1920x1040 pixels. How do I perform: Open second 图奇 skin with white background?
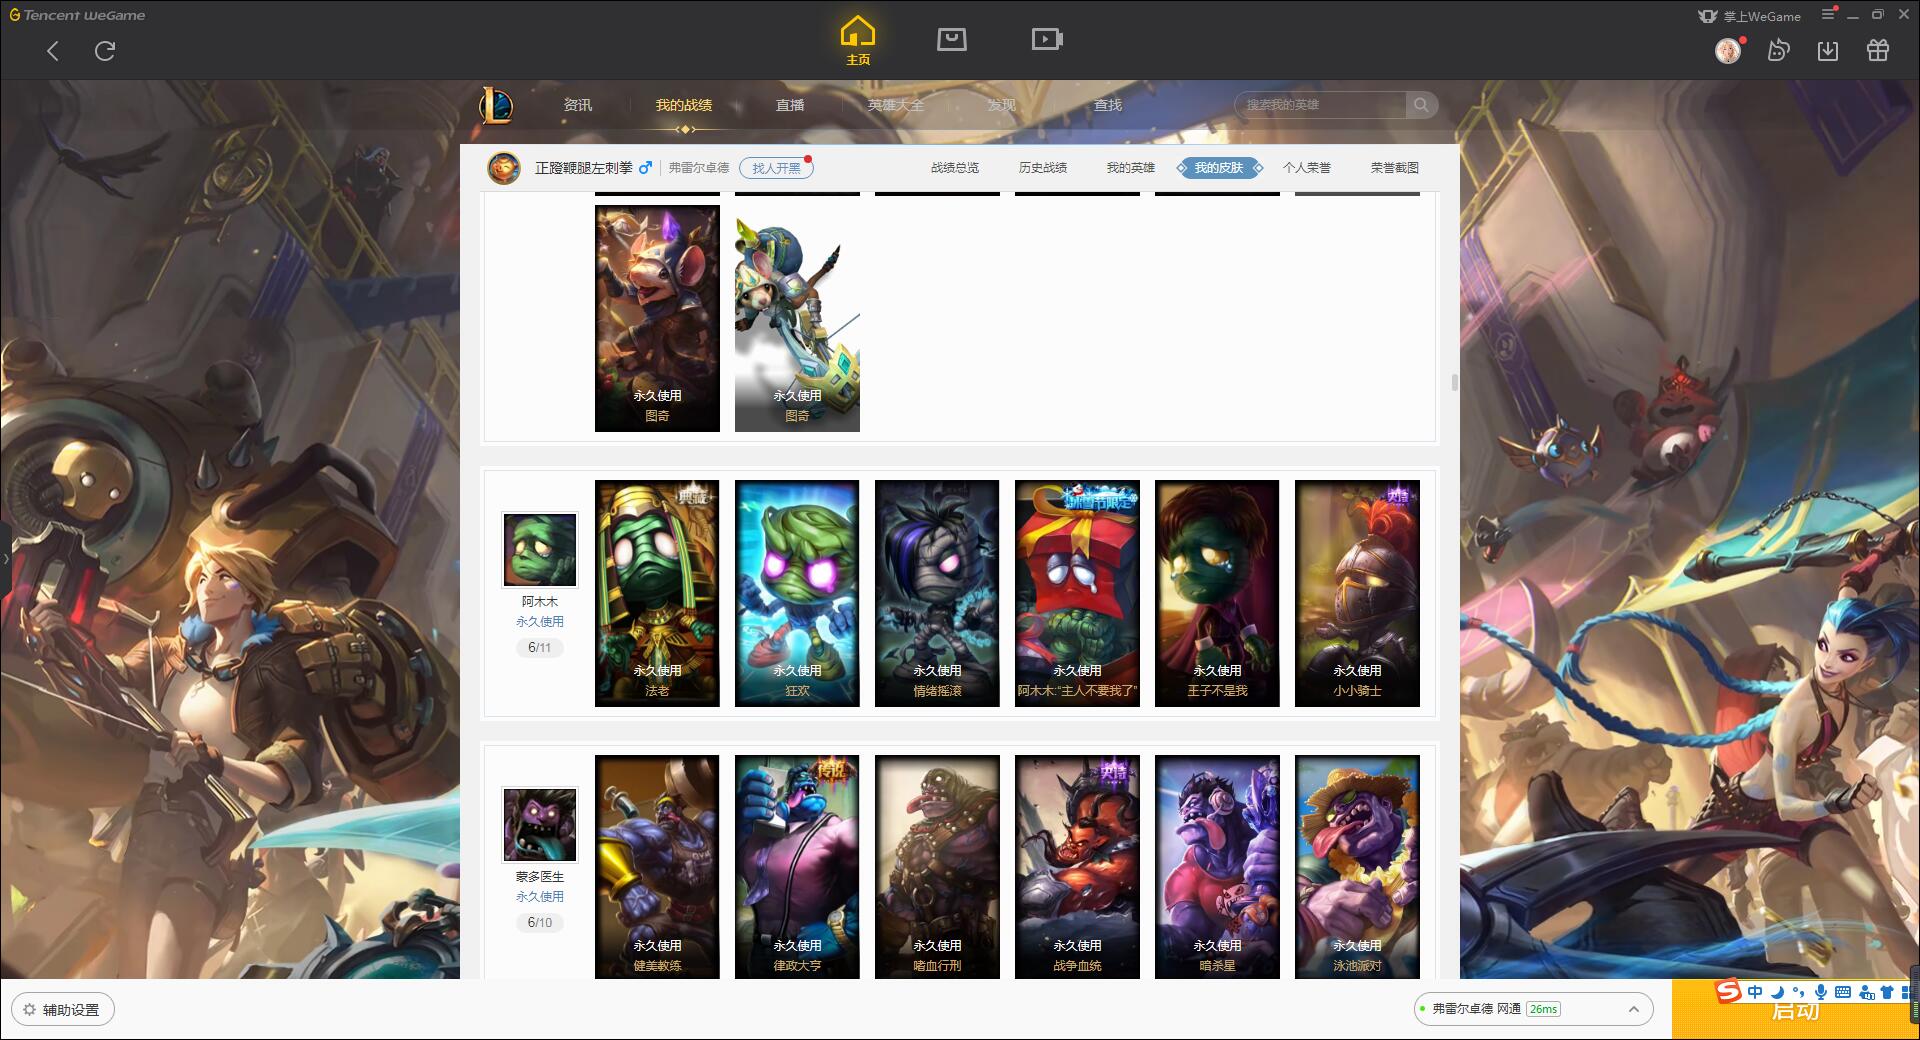[x=797, y=318]
